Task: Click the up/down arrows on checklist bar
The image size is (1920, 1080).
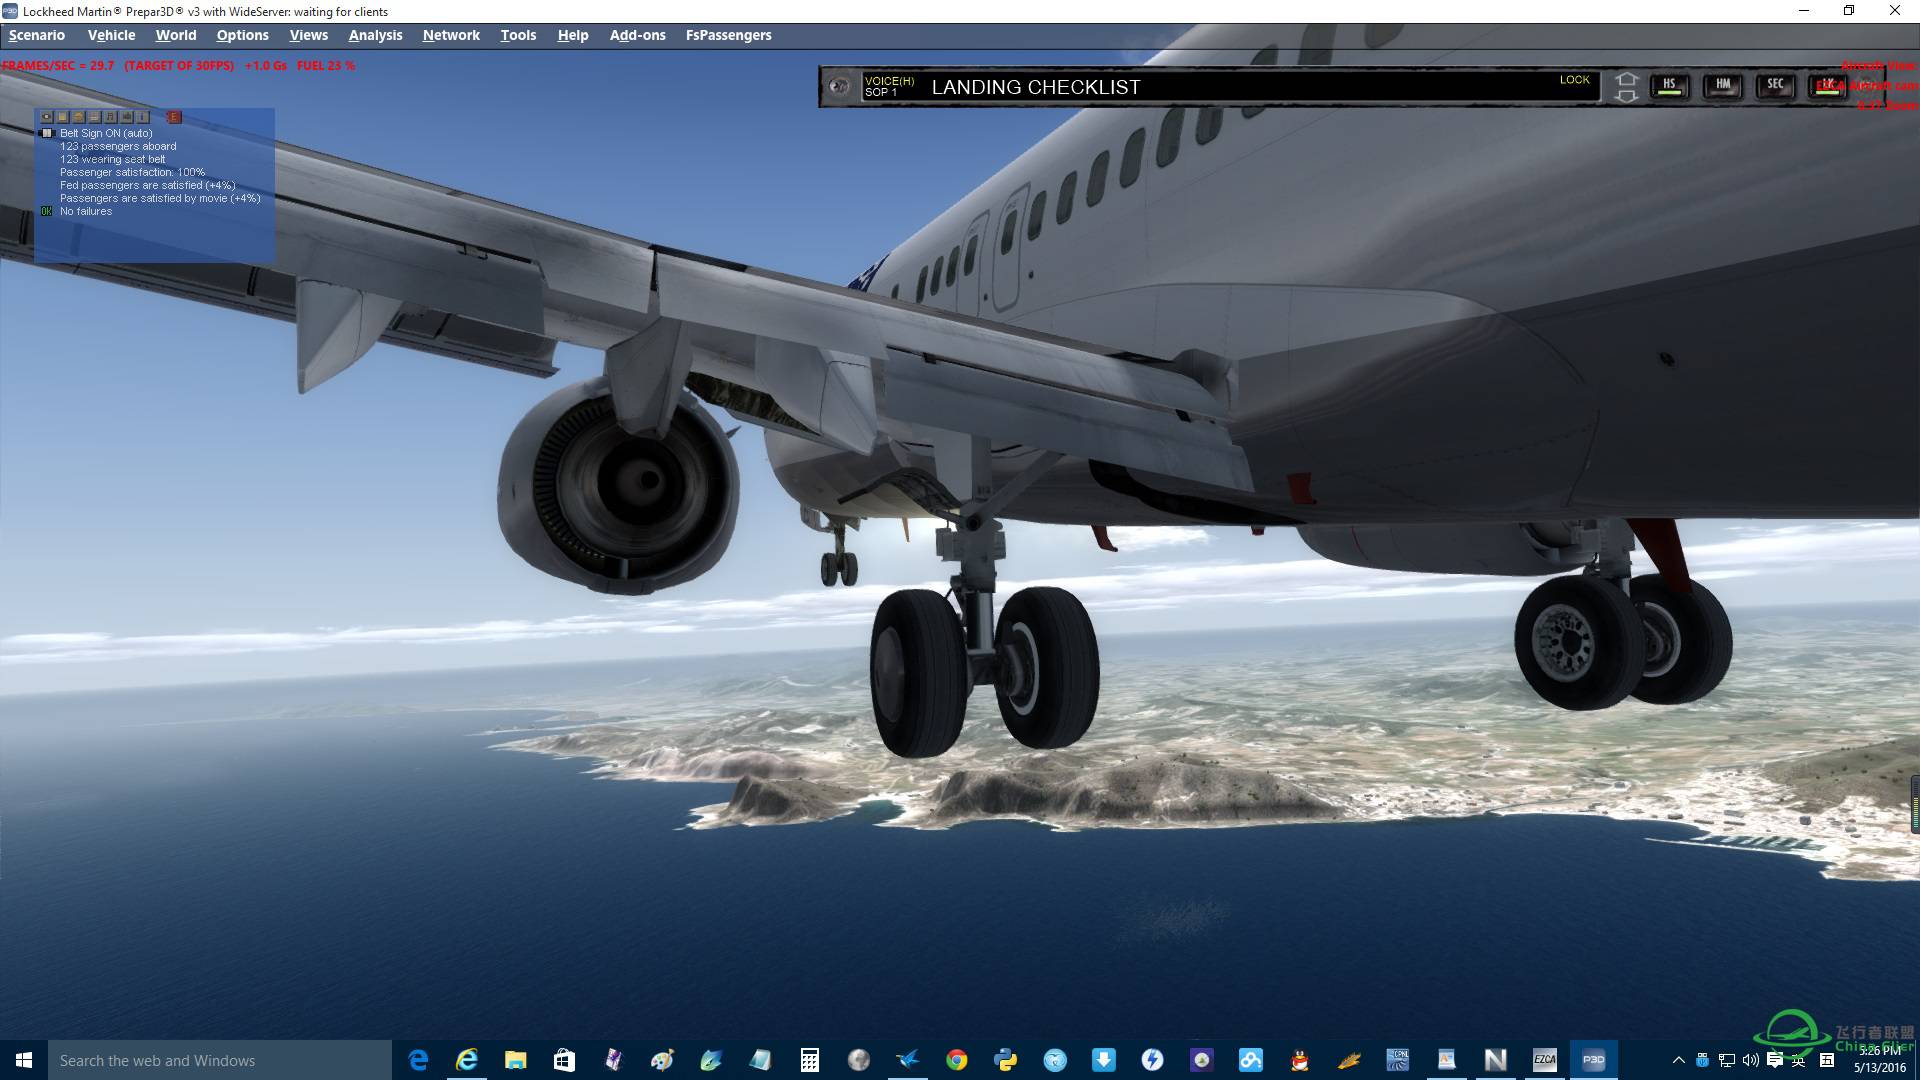Action: tap(1626, 87)
